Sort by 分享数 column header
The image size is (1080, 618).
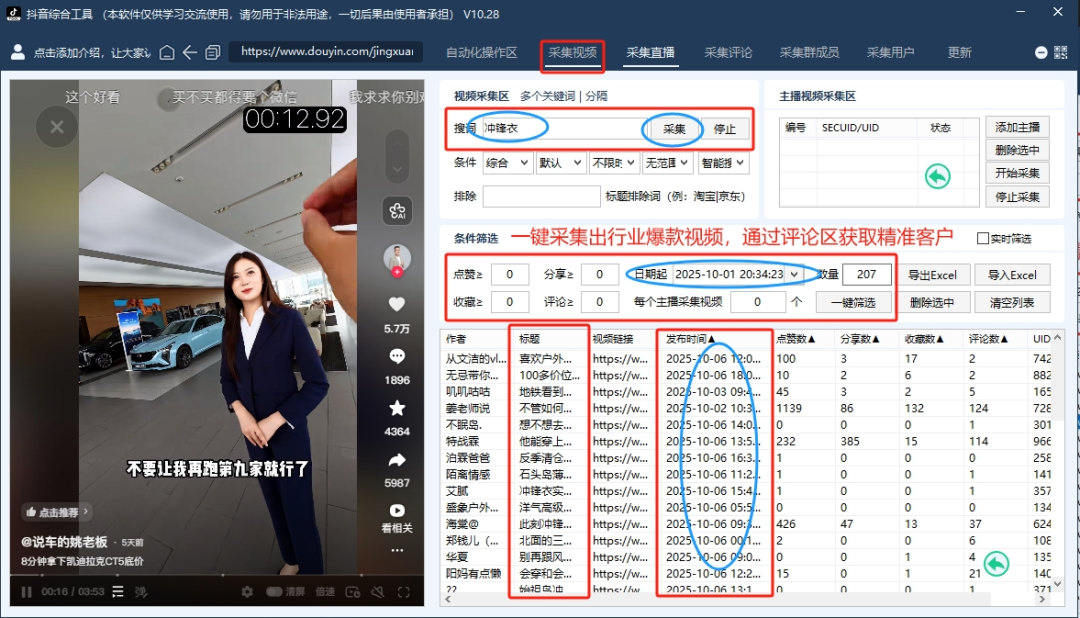coord(858,339)
